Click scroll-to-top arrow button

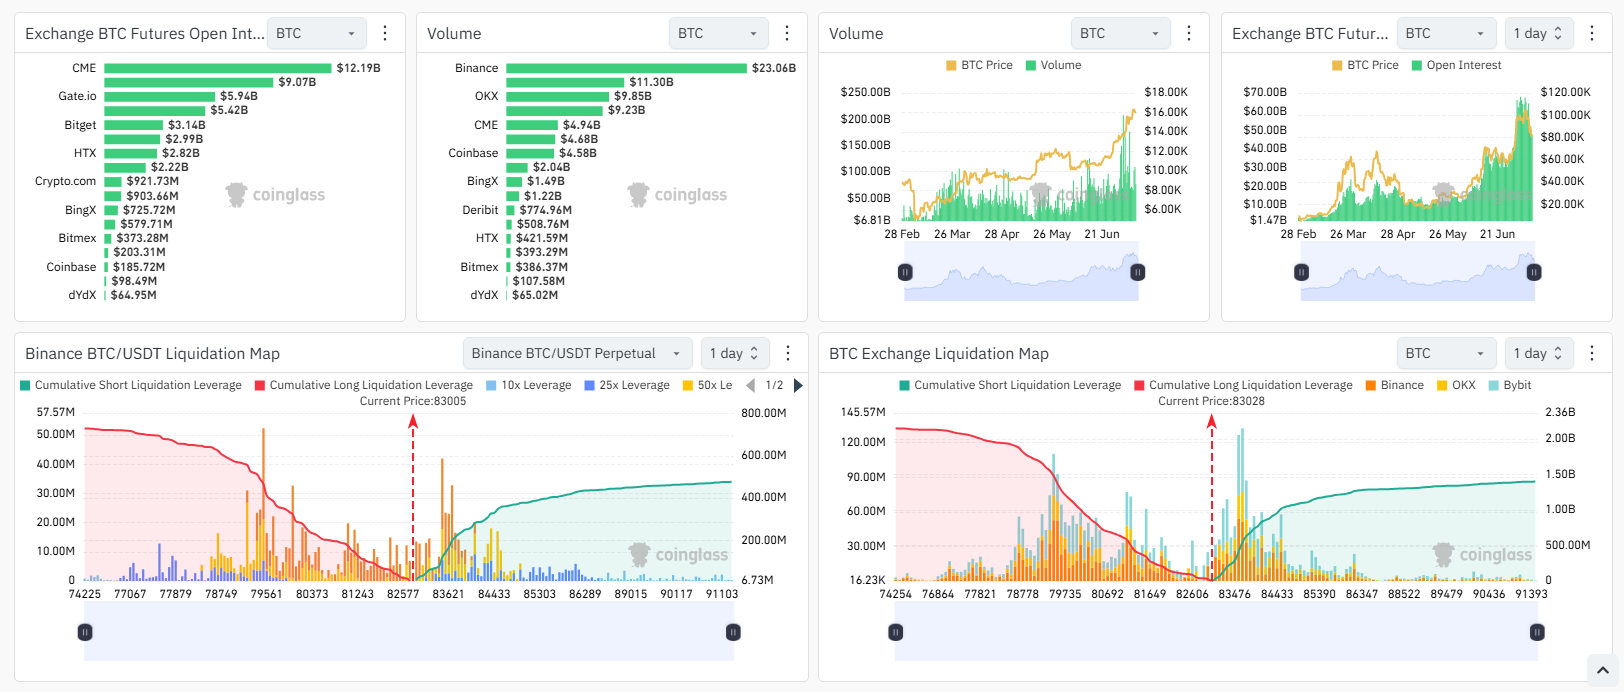pyautogui.click(x=1602, y=670)
